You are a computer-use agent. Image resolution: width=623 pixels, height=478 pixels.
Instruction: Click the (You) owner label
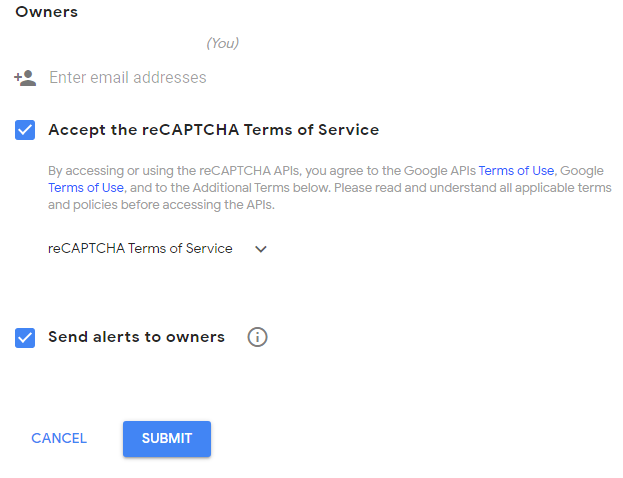coord(222,43)
